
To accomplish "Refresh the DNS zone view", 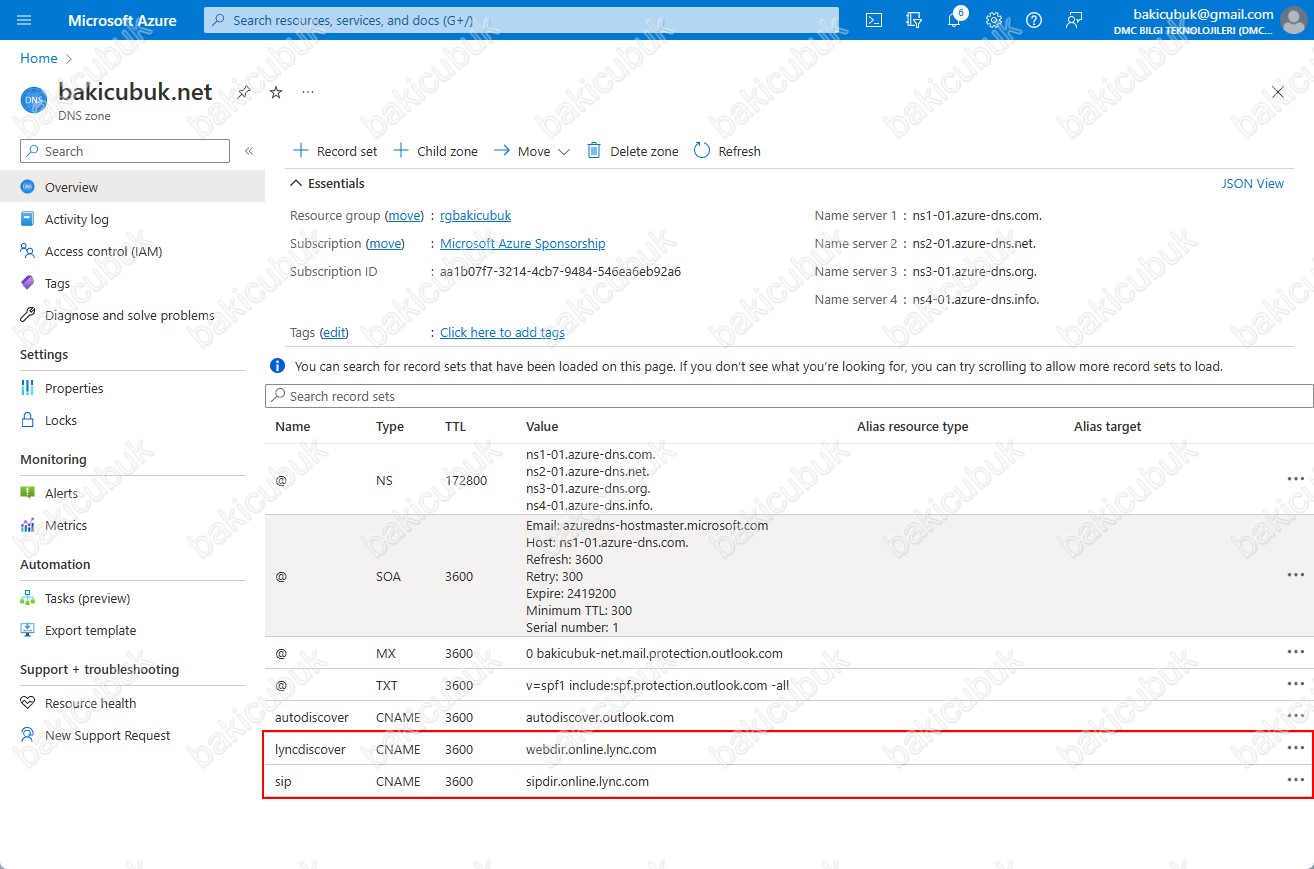I will click(x=727, y=151).
